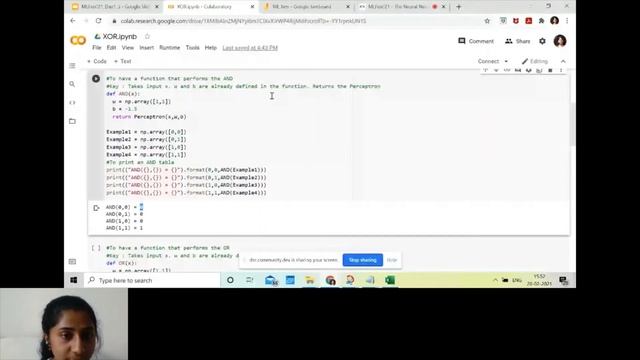Switch to the XOR.ipynb Colaboratory tab
The image size is (640, 360).
click(x=211, y=7)
